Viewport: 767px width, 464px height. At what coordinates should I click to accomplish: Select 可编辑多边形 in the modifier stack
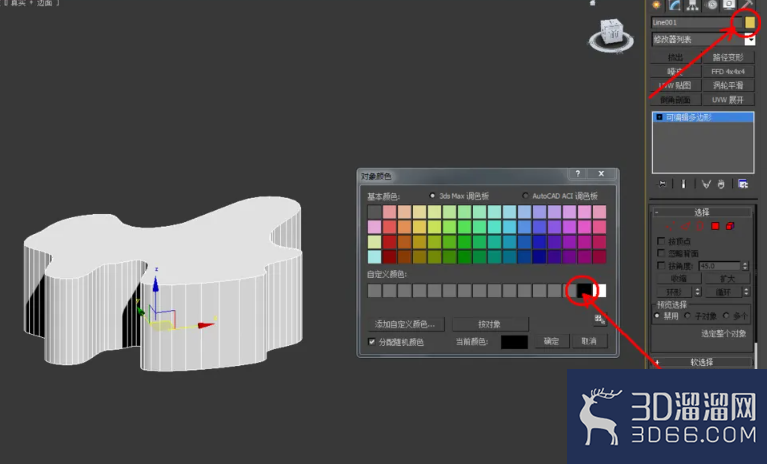pyautogui.click(x=703, y=117)
